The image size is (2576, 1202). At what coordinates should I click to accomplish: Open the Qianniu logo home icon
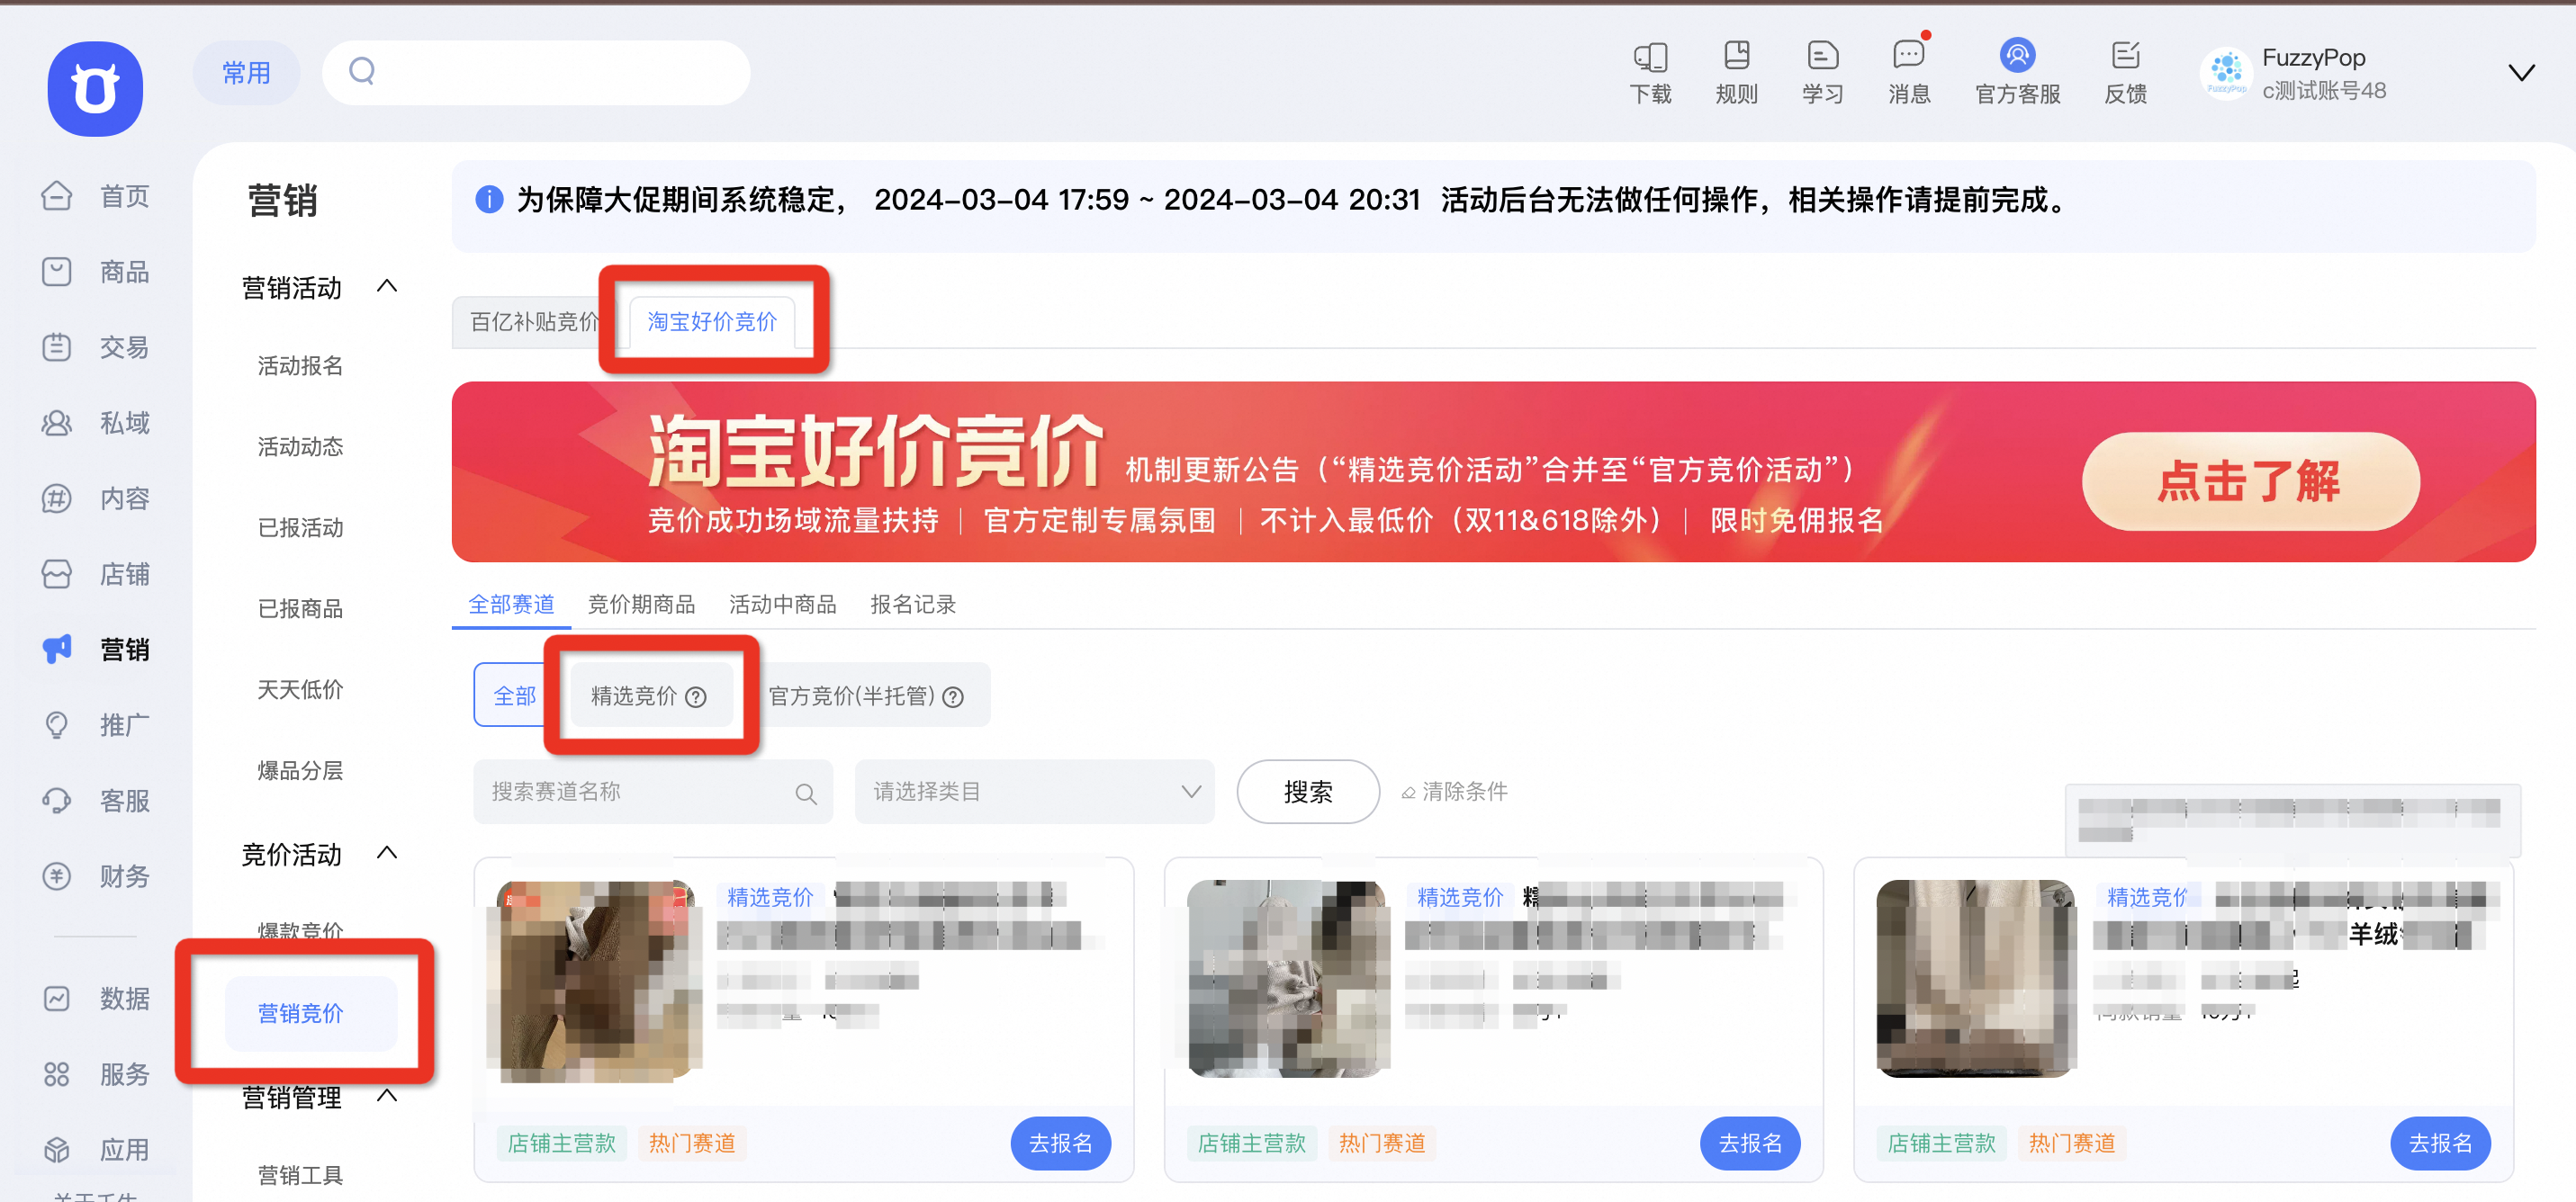point(95,88)
